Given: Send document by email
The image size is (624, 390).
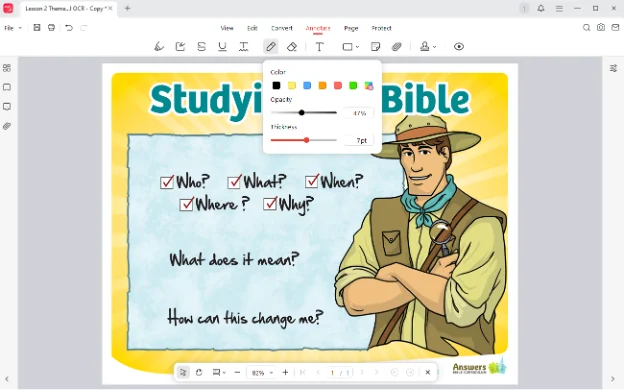Looking at the screenshot, I should coord(615,27).
